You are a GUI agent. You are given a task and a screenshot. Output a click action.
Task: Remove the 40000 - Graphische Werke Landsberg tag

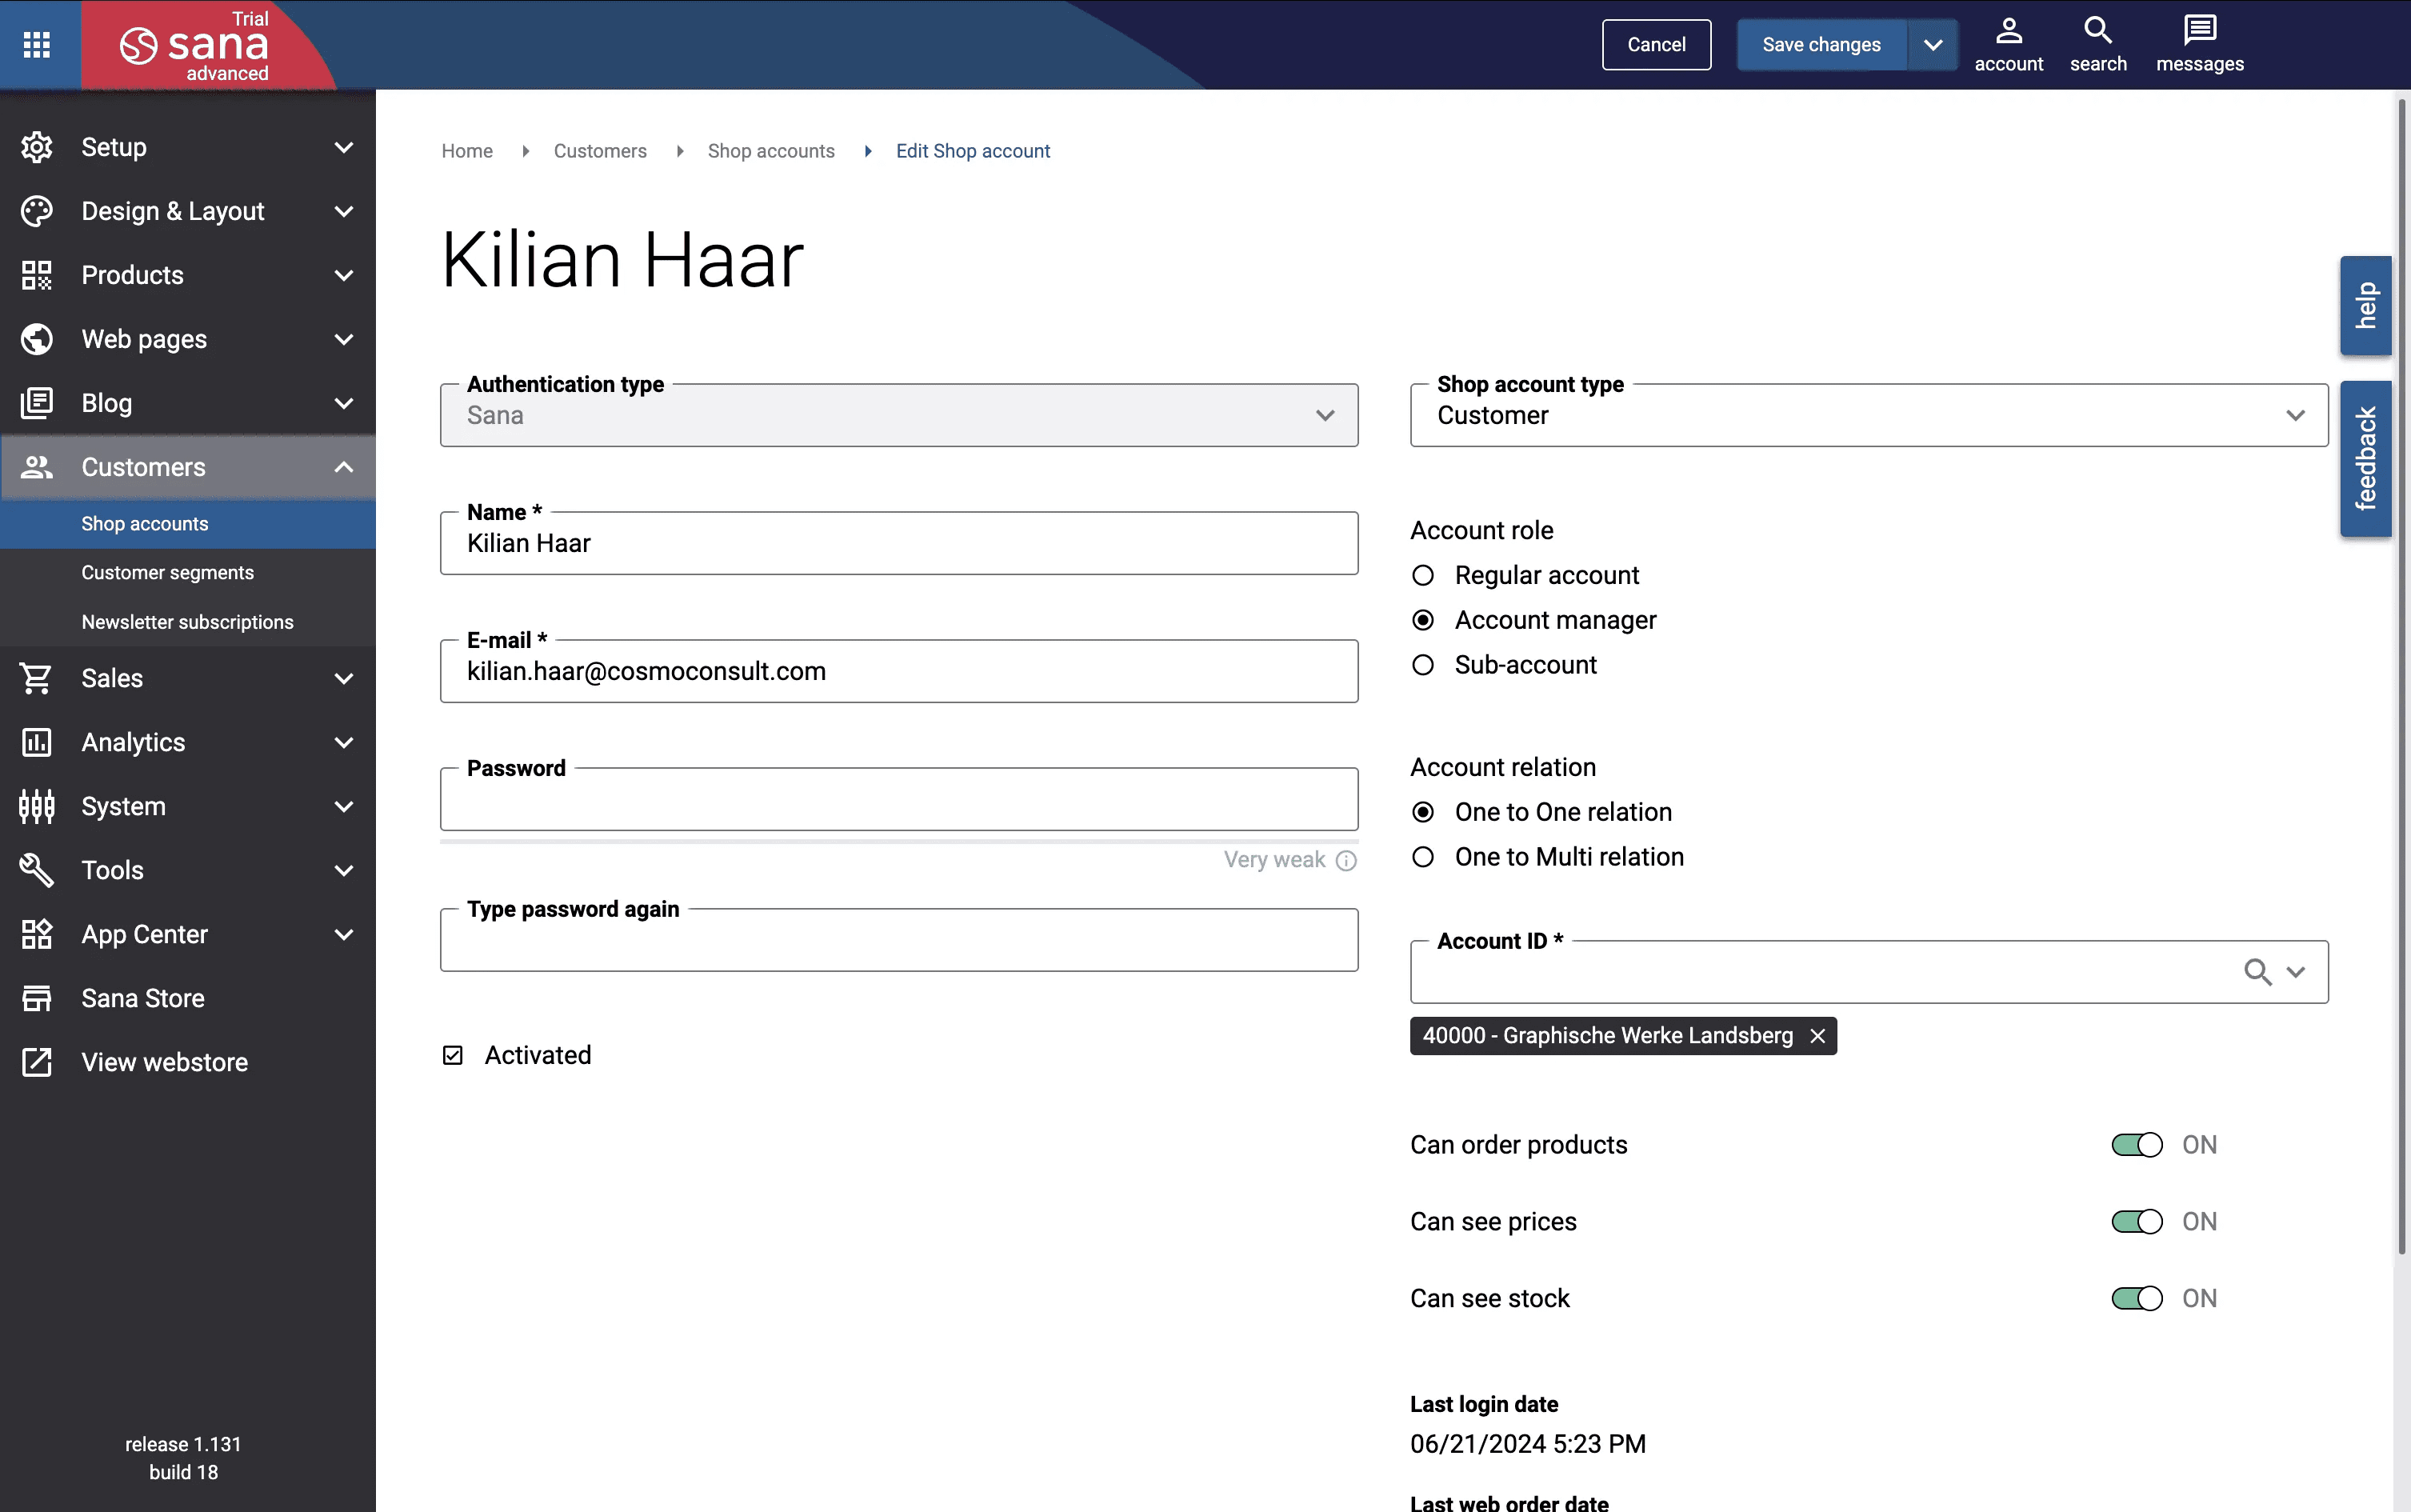pos(1817,1036)
